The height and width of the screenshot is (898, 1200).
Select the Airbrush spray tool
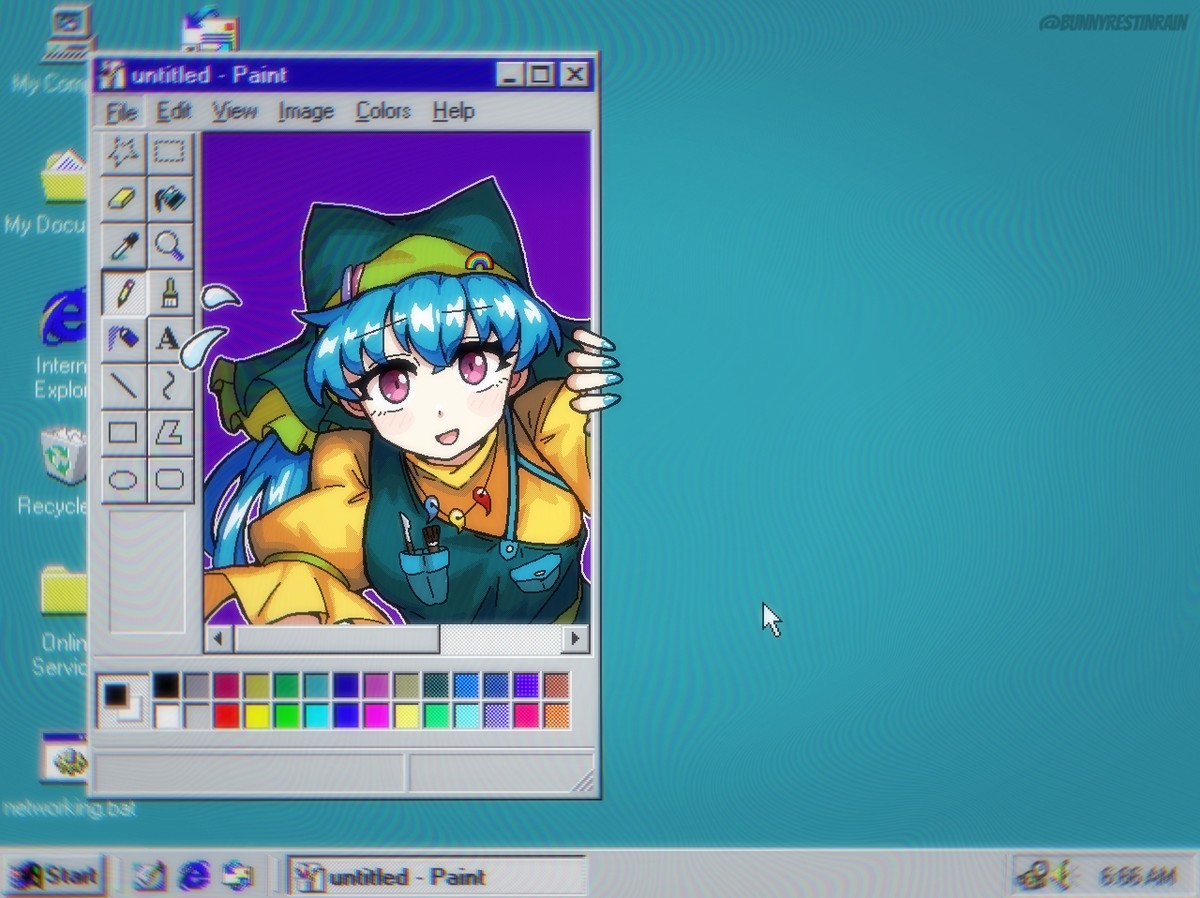pyautogui.click(x=123, y=338)
